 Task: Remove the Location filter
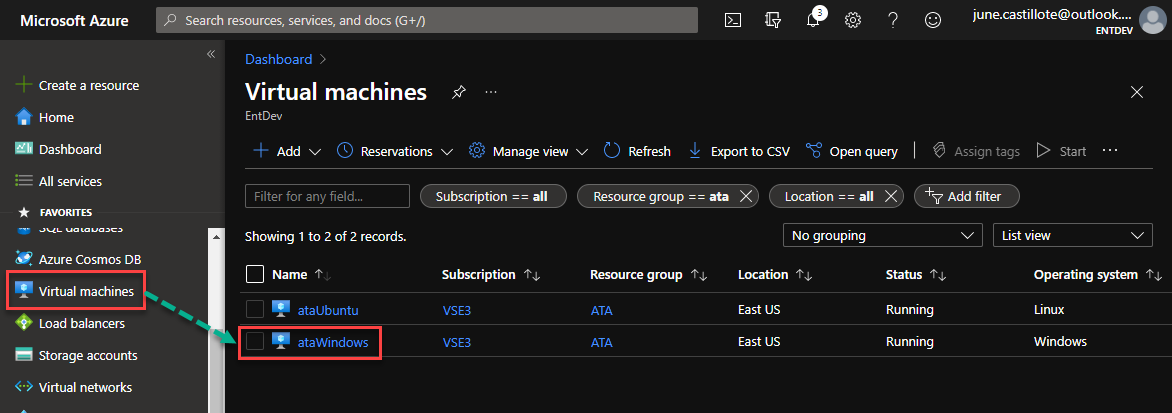click(890, 196)
